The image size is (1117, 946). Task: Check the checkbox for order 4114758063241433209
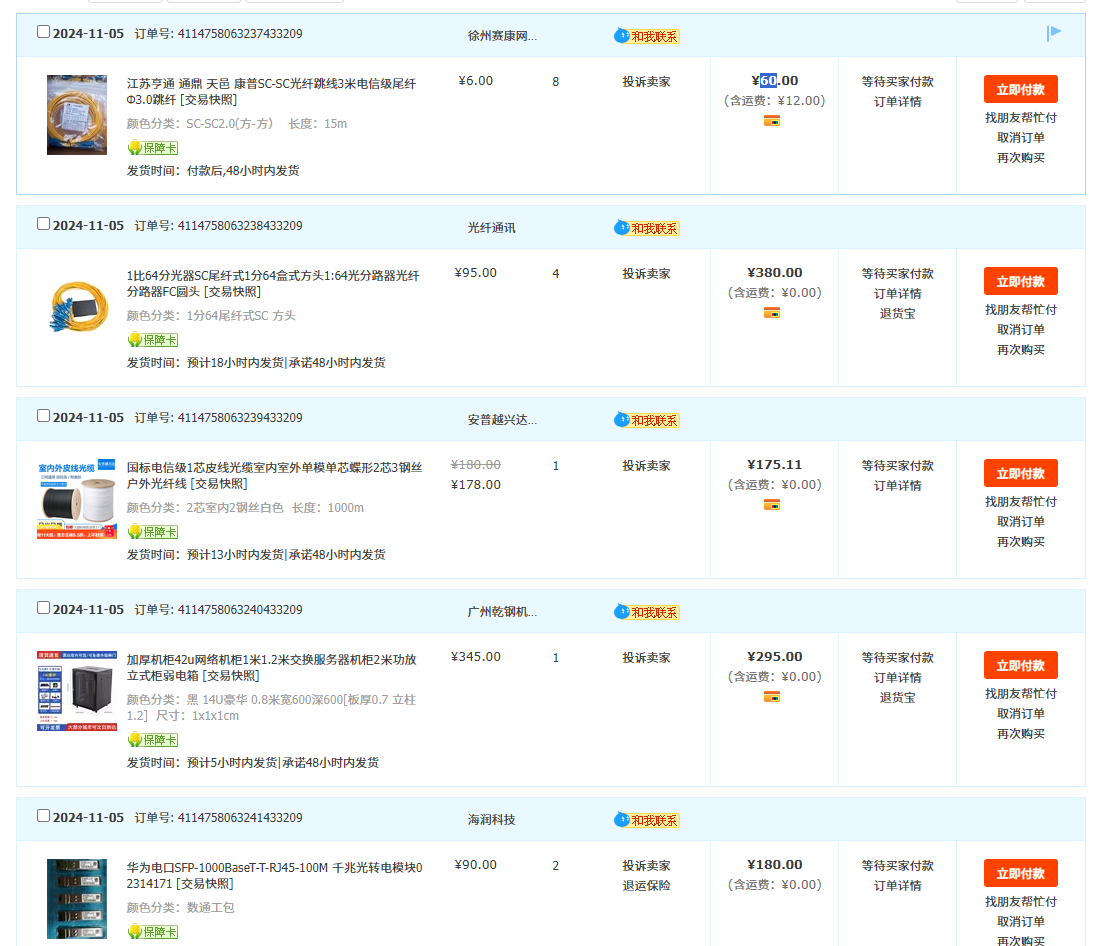[43, 816]
